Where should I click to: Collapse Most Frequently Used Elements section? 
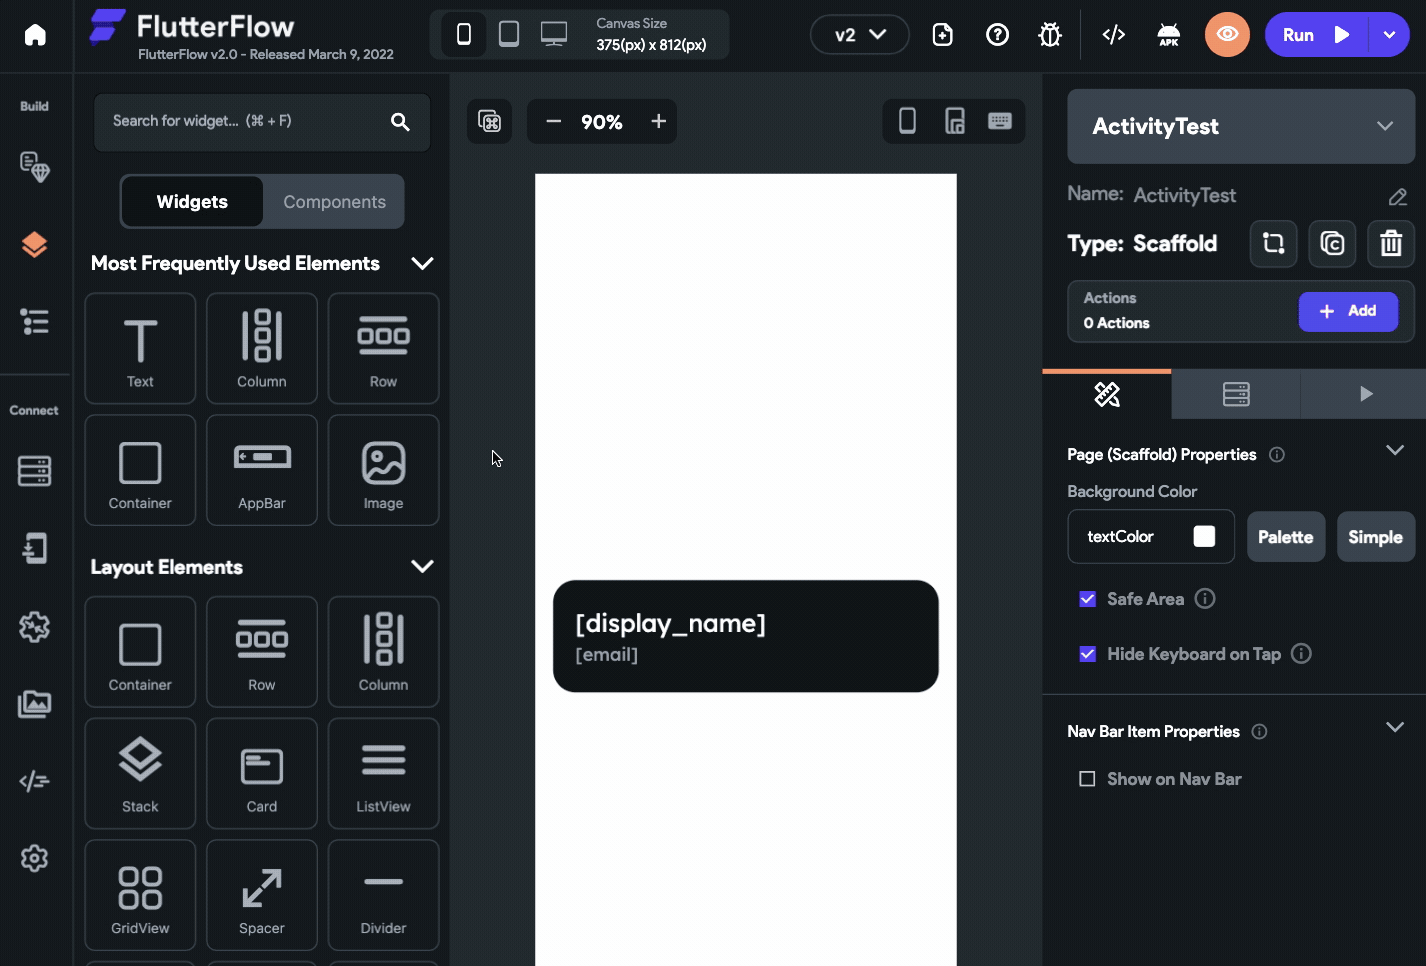422,263
